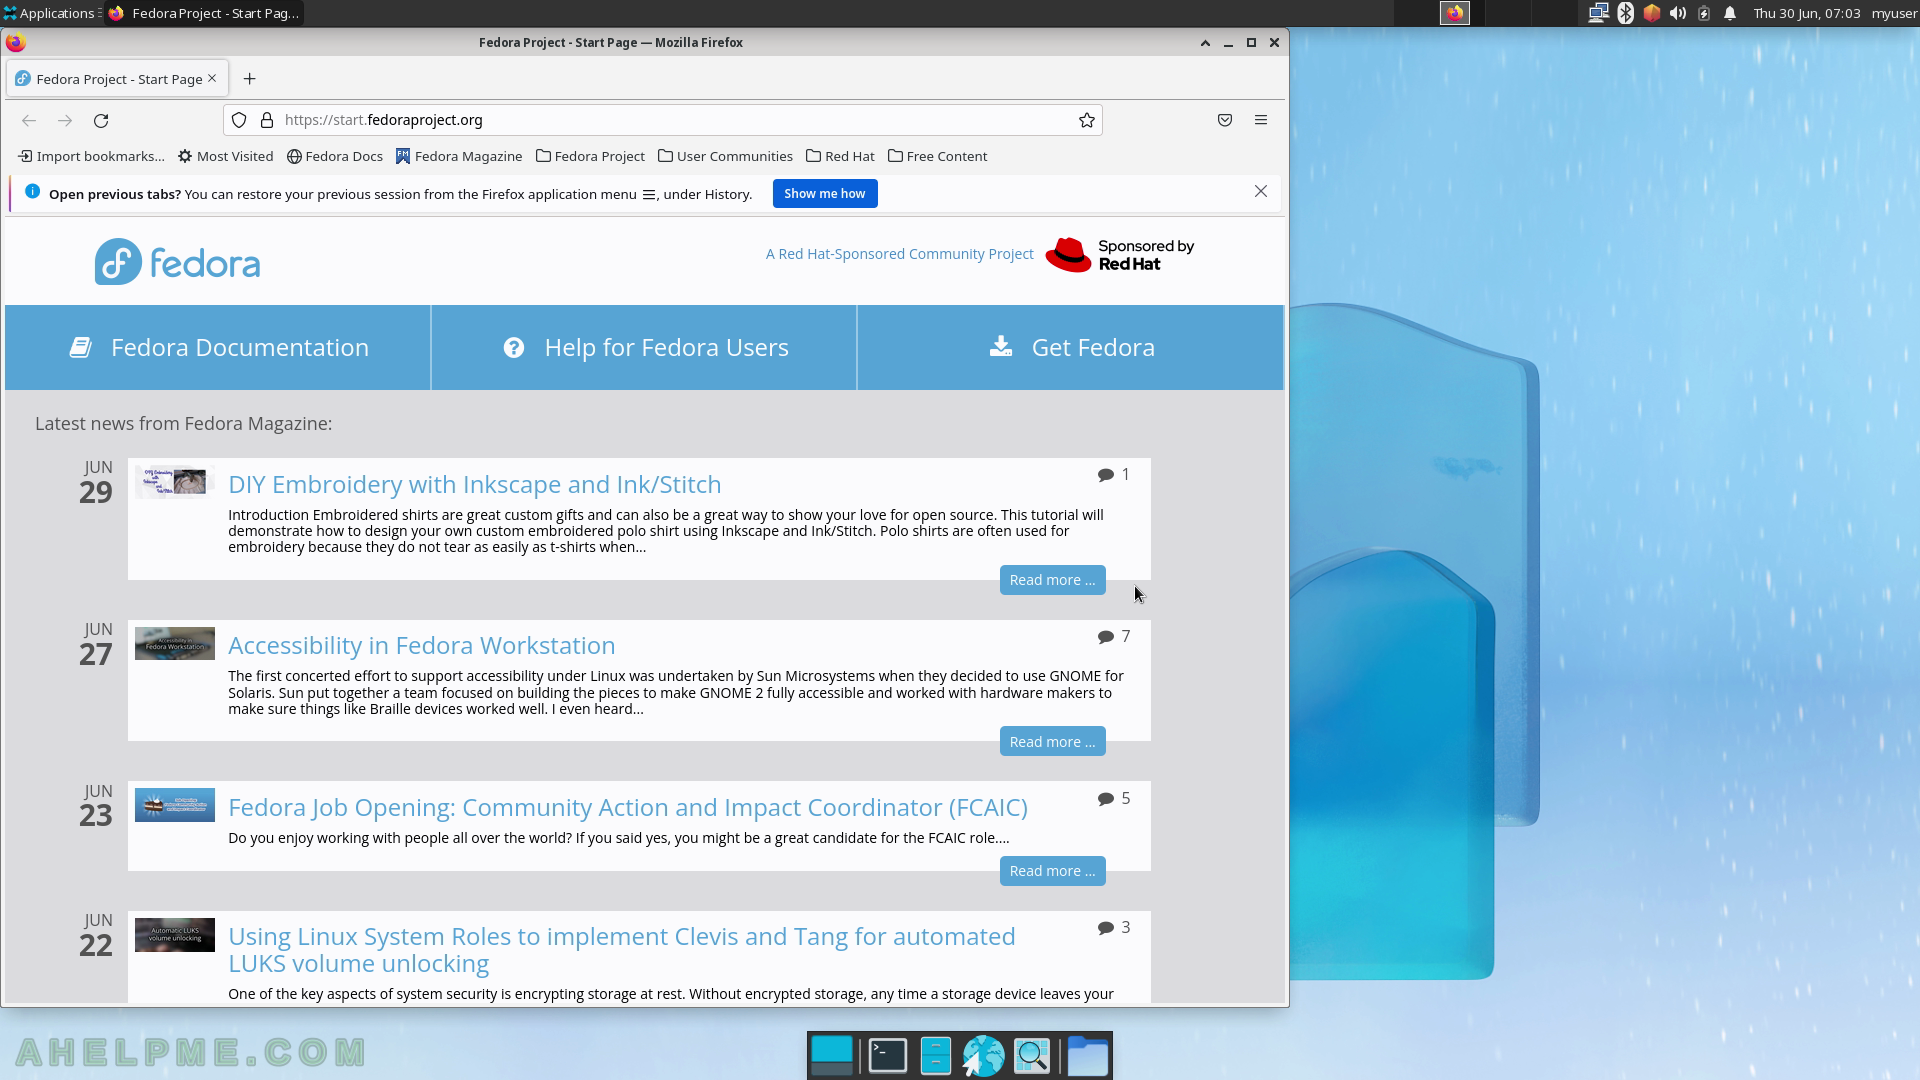Open the volume control

(1678, 13)
